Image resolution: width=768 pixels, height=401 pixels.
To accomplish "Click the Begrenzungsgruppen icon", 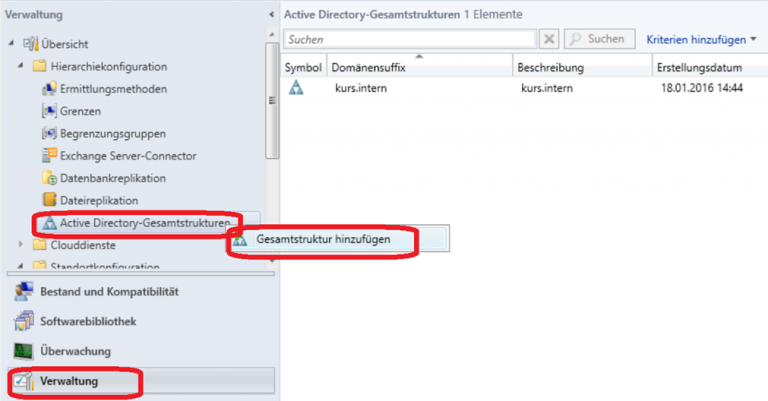I will 50,133.
